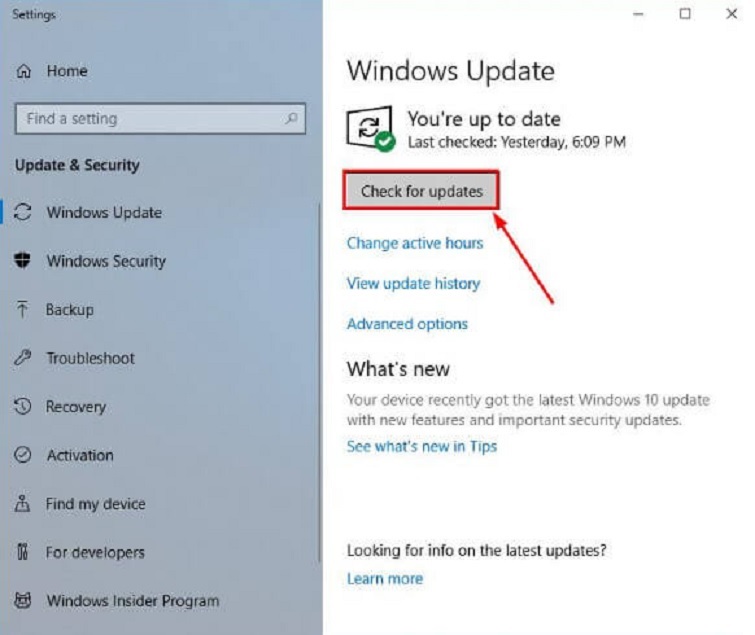755x635 pixels.
Task: Open the Change active hours link
Action: [x=415, y=243]
